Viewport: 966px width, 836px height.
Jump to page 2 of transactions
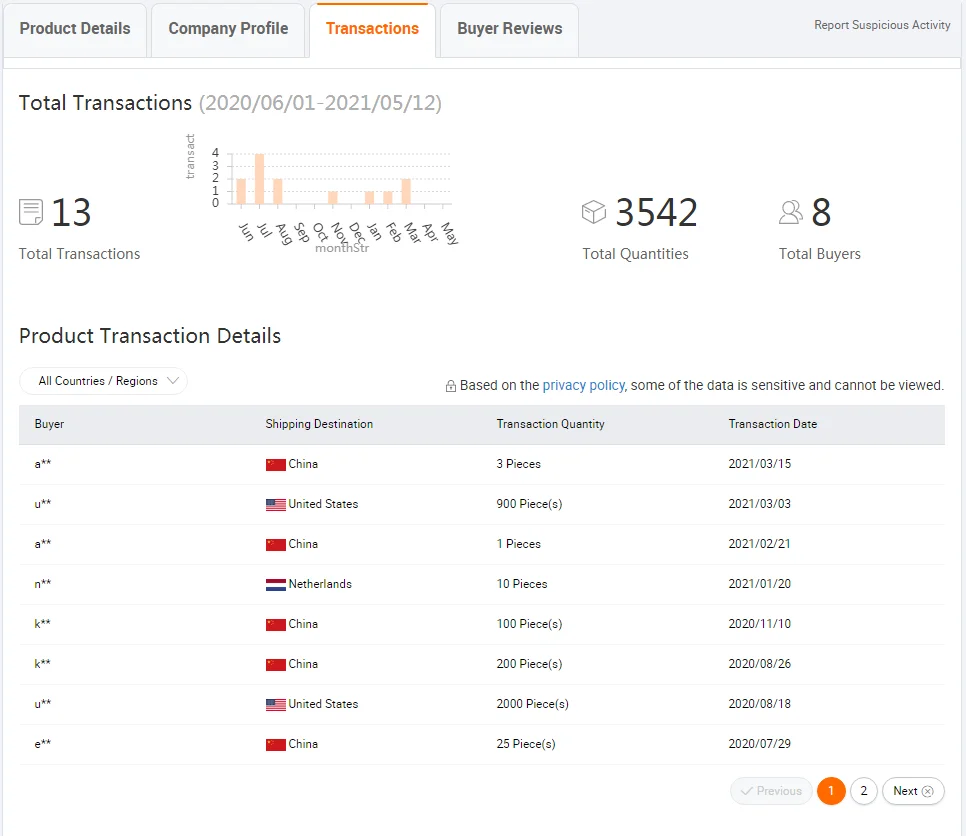pos(863,791)
